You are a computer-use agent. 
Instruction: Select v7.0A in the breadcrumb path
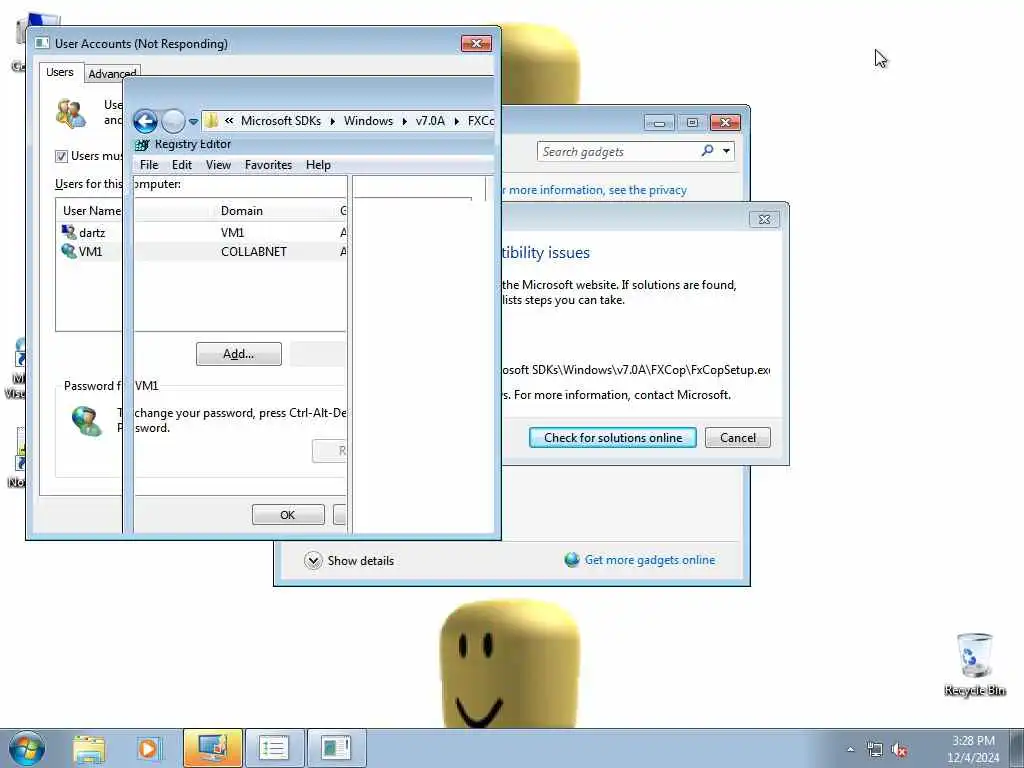click(x=430, y=121)
